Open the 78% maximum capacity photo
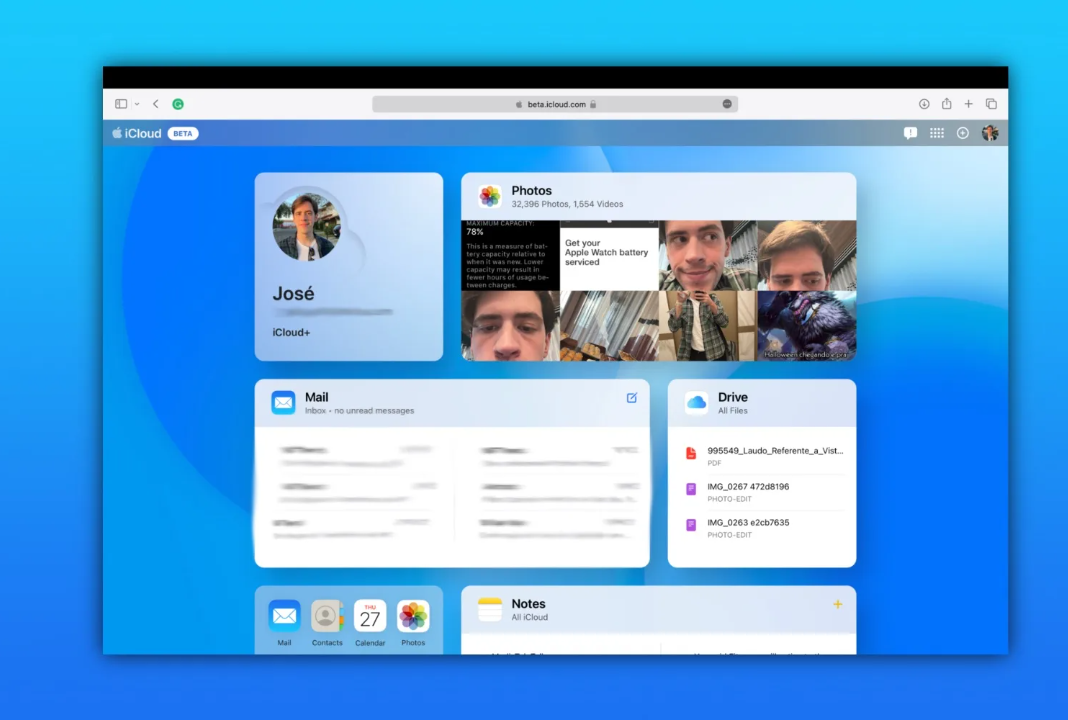Image resolution: width=1068 pixels, height=720 pixels. [510, 255]
